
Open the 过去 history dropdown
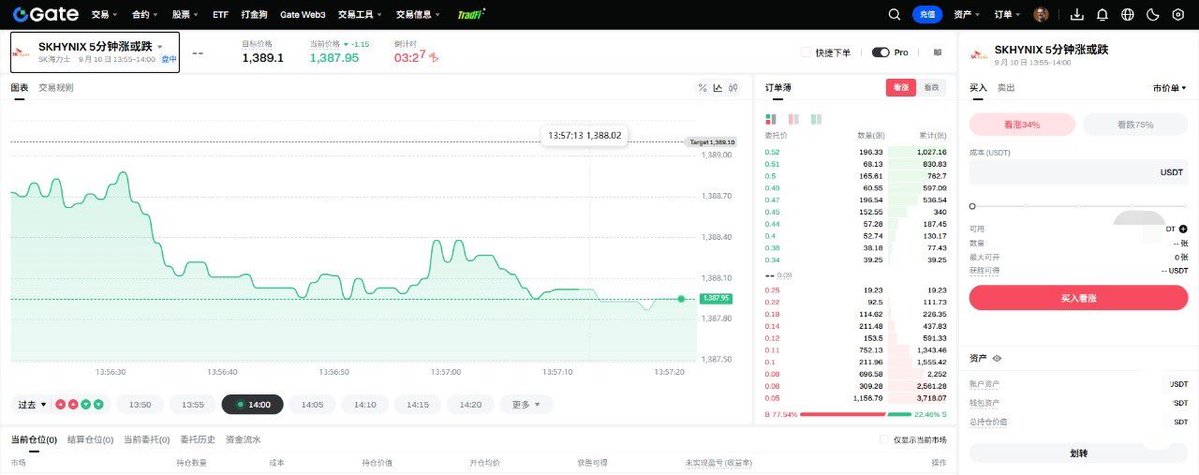pos(32,404)
